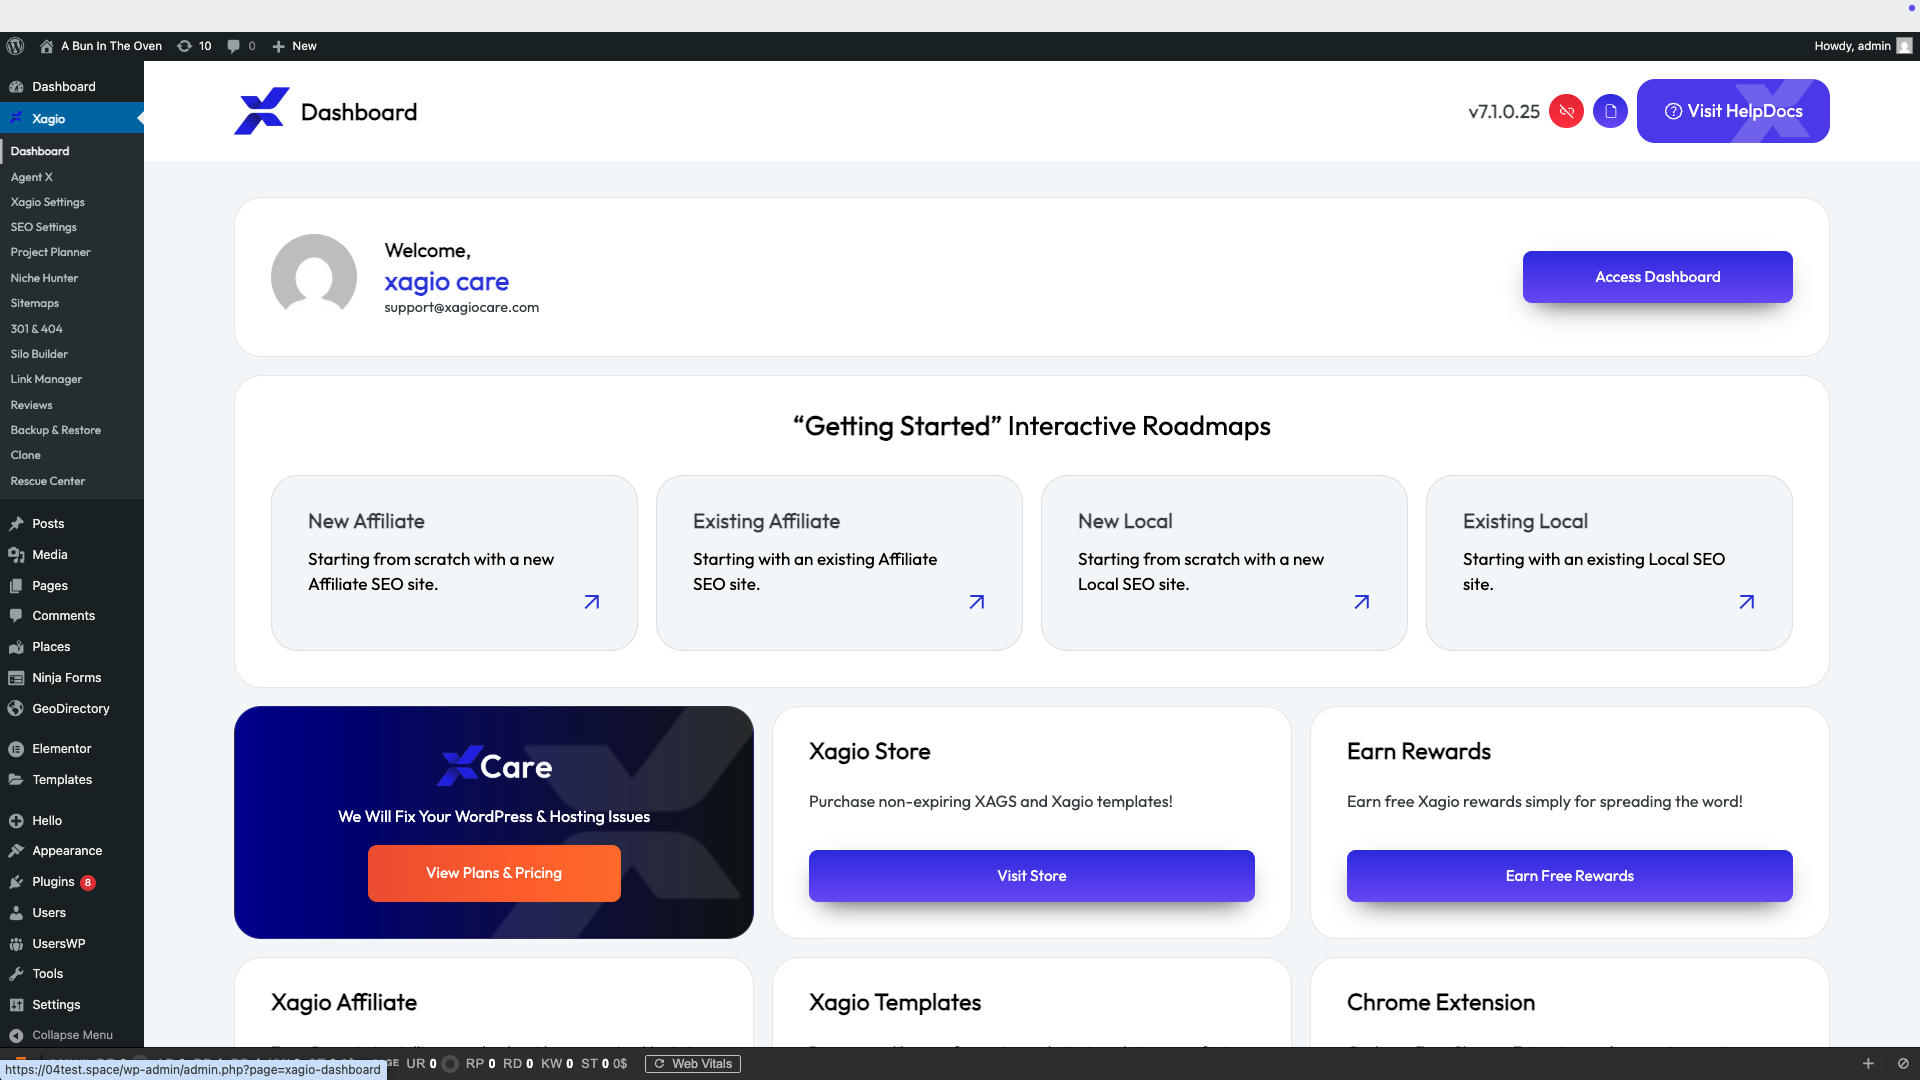The image size is (1920, 1080).
Task: Click View Plans & Pricing
Action: (494, 873)
